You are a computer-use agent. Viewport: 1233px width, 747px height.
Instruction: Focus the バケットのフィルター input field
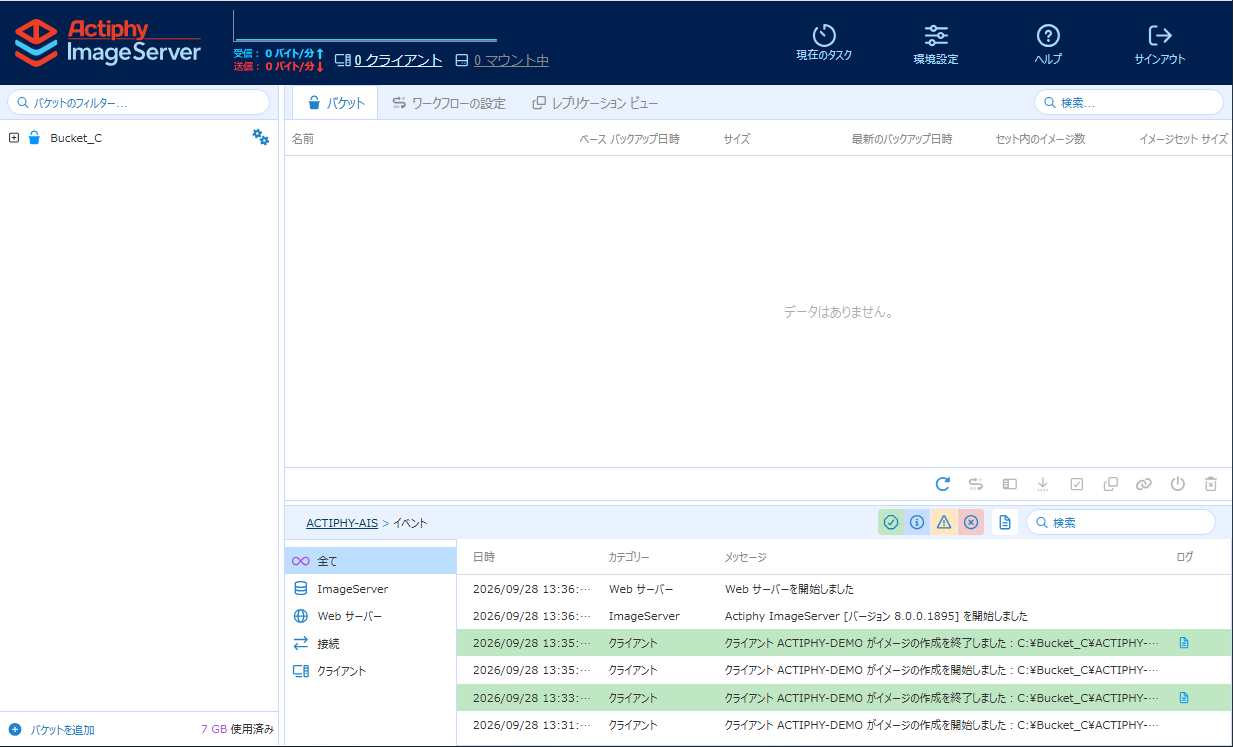pyautogui.click(x=138, y=102)
